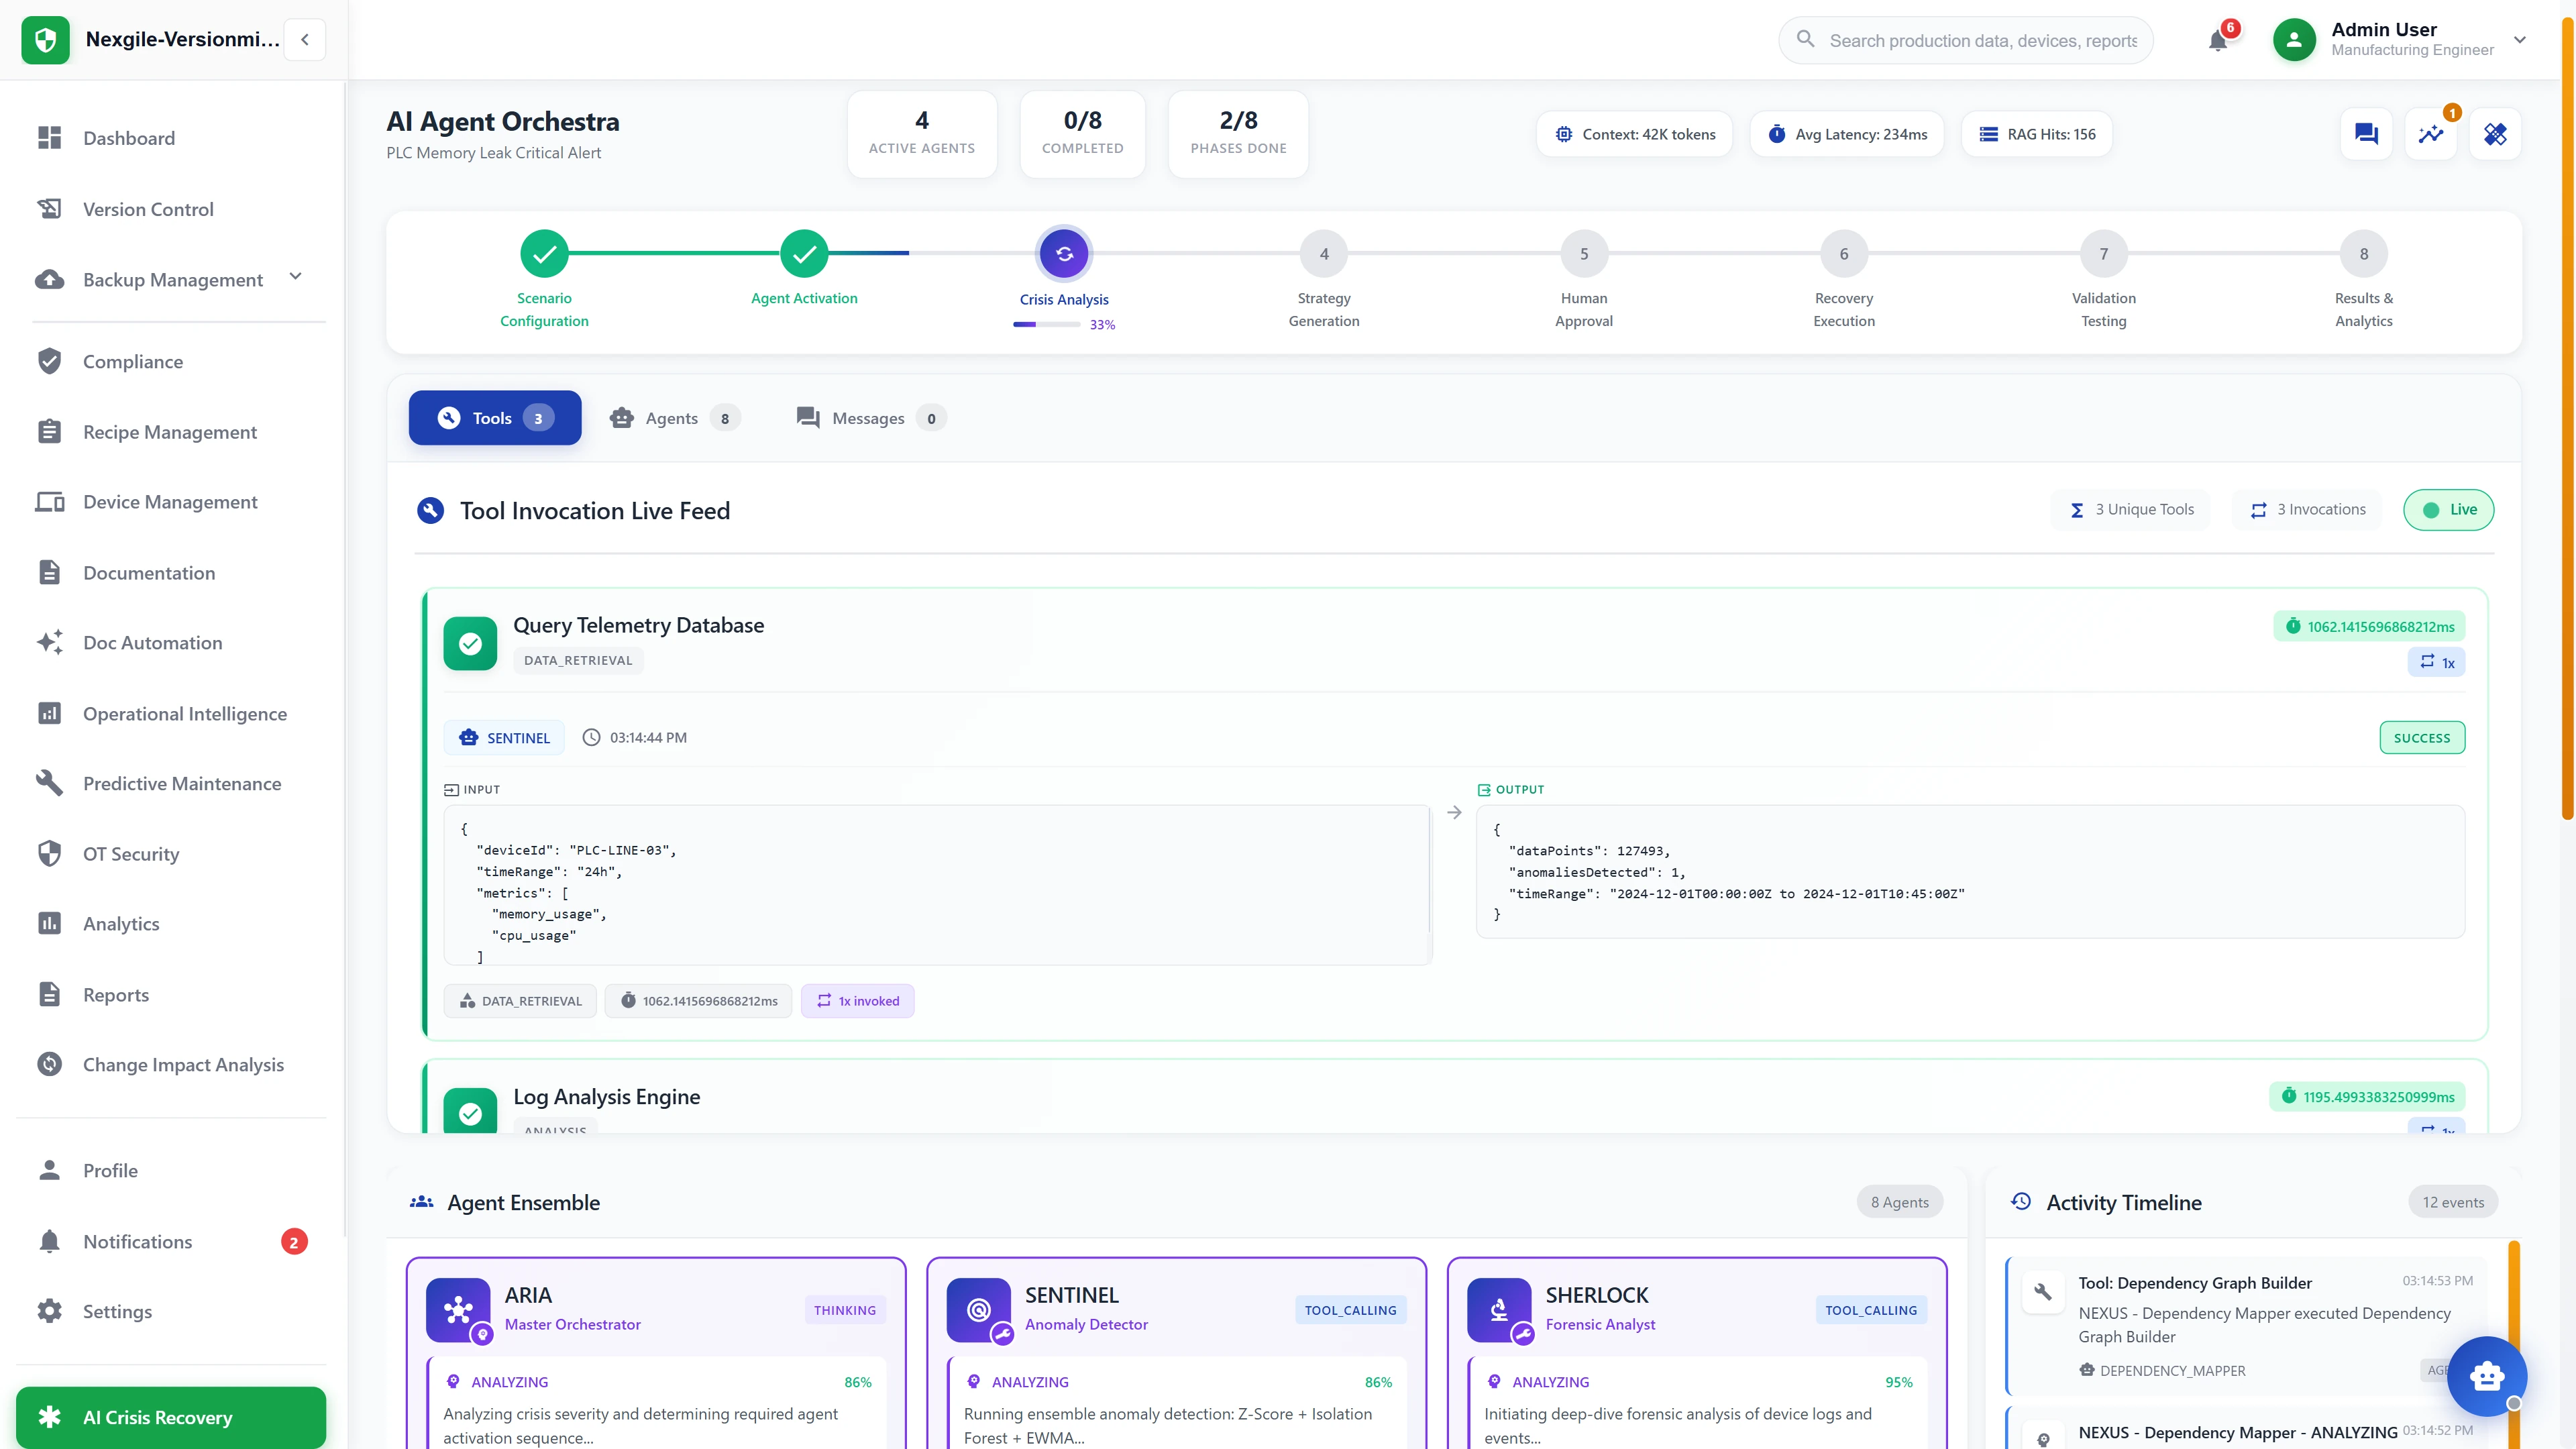This screenshot has width=2576, height=1449.
Task: Click the AI Crisis Recovery button
Action: tap(170, 1417)
